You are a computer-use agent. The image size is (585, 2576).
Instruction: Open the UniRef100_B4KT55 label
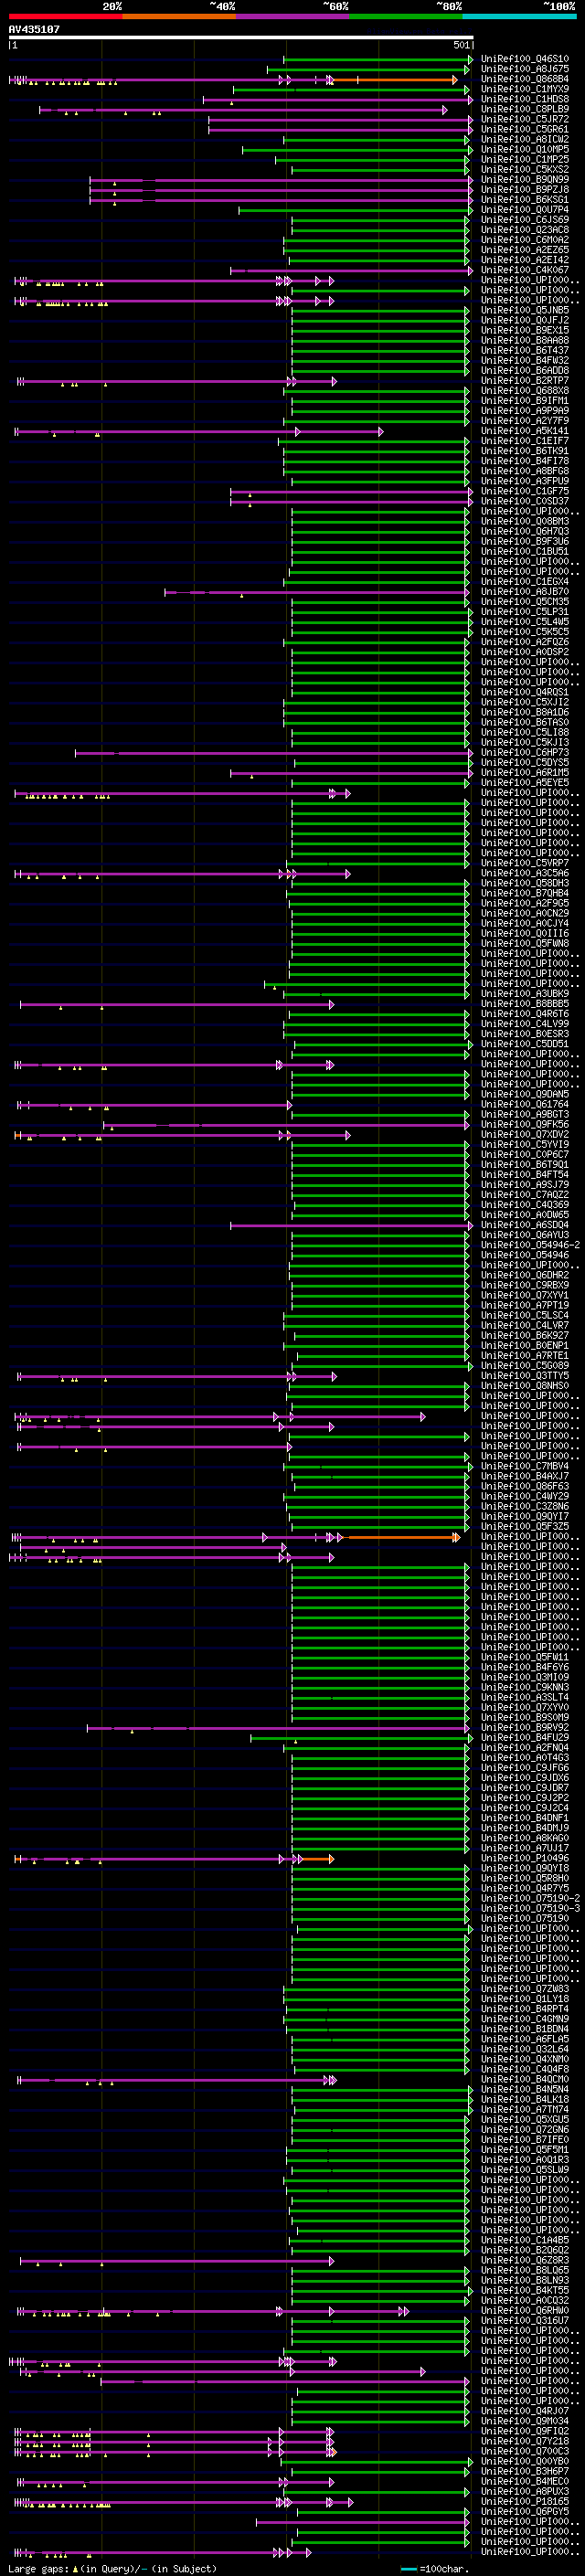tap(525, 2290)
